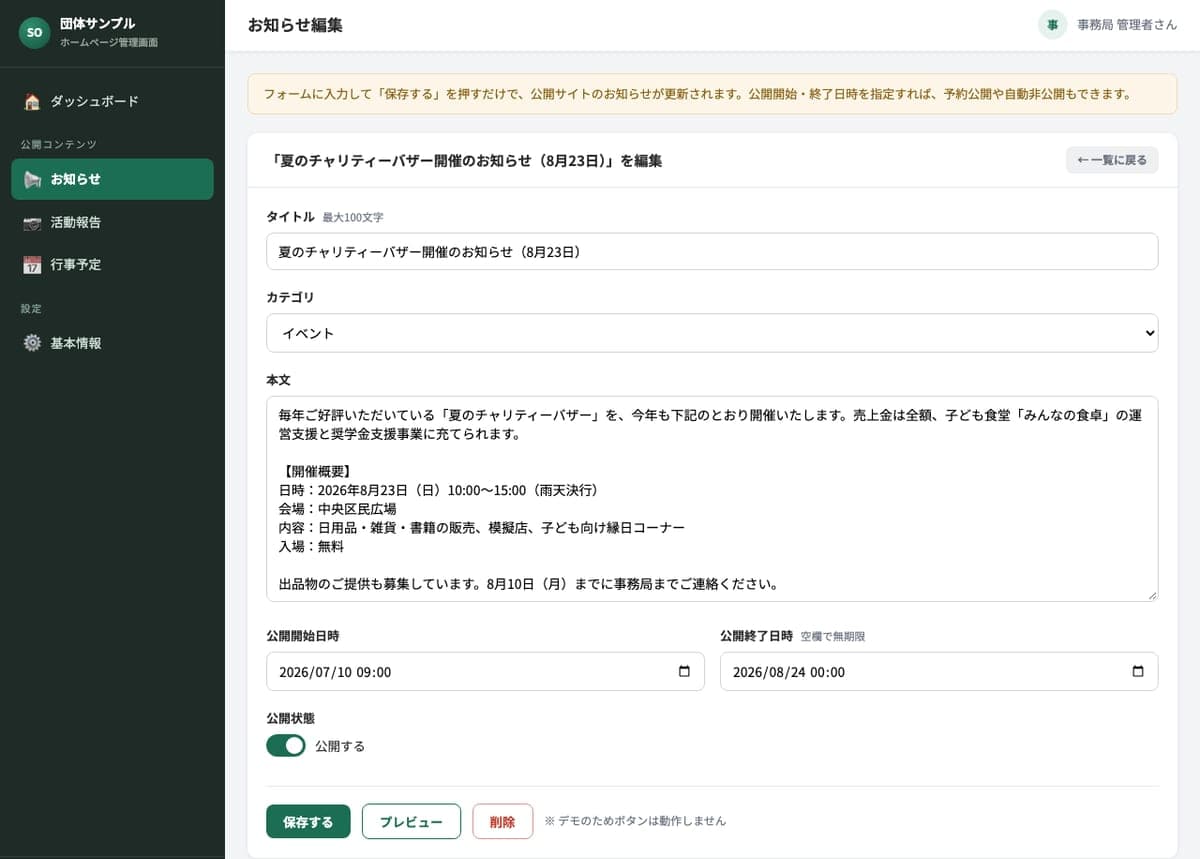Click the 設定 sidebar section label
The width and height of the screenshot is (1200, 859).
coord(31,309)
